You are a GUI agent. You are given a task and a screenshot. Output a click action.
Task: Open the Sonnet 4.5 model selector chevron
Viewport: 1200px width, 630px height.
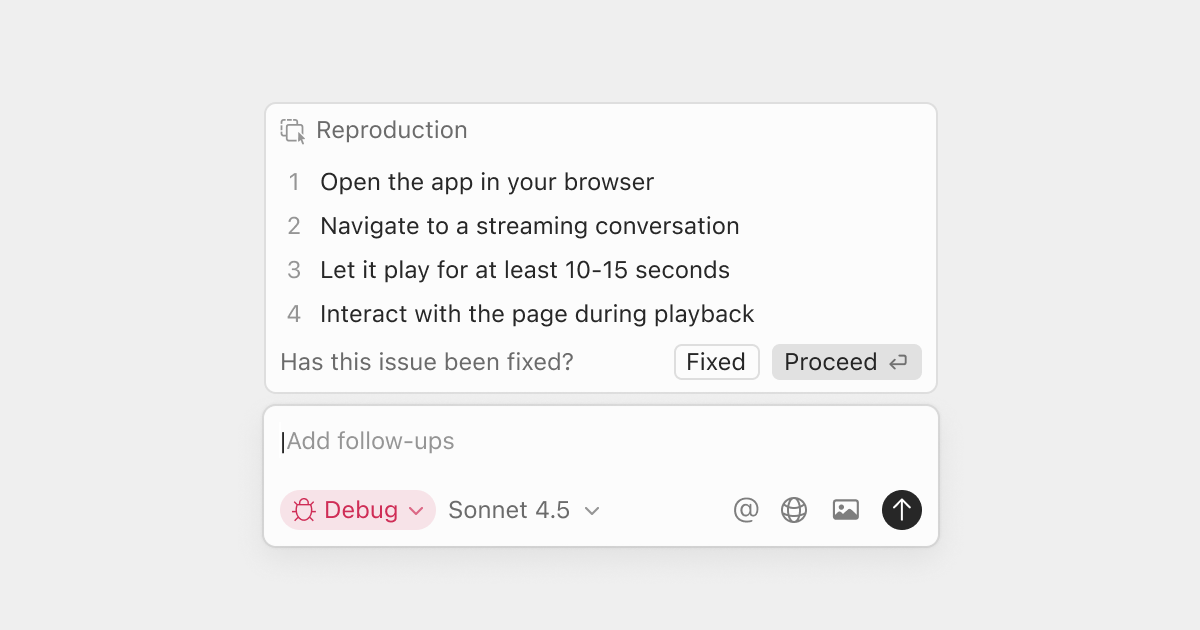click(591, 510)
